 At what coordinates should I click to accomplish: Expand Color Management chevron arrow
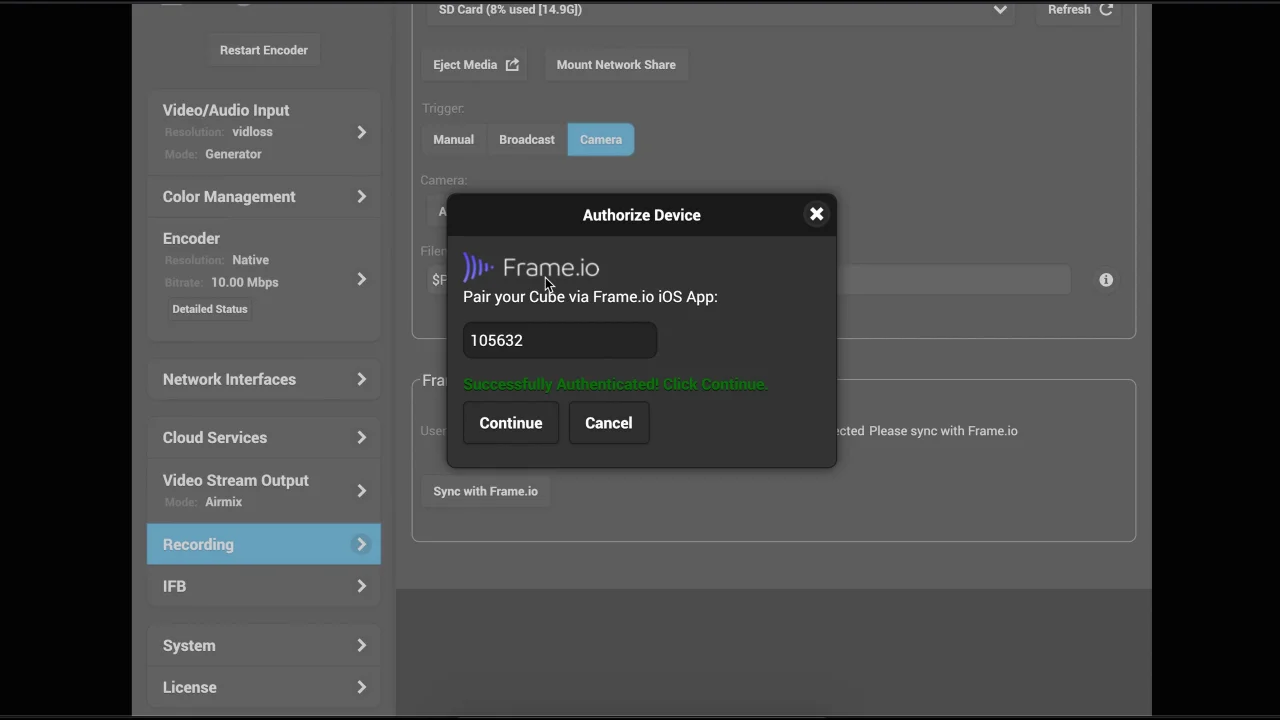(362, 197)
